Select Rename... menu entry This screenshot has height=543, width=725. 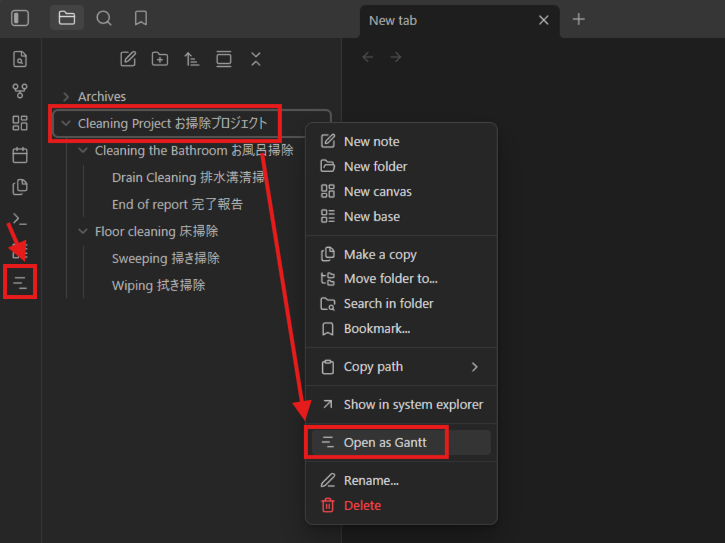401,481
